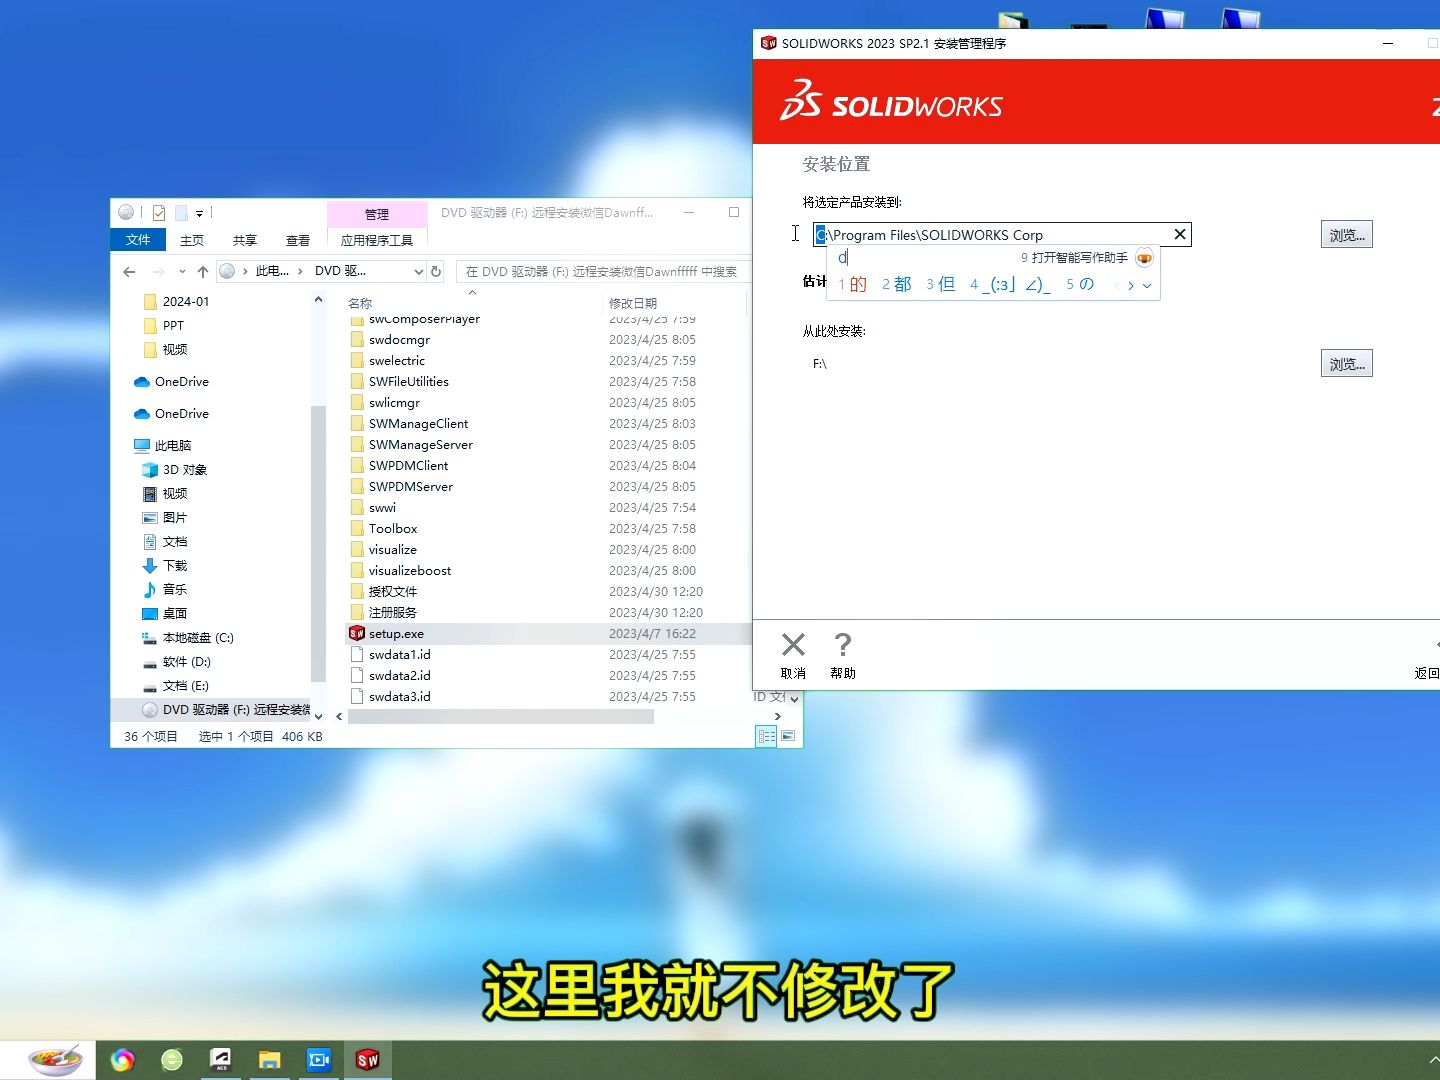Click the properties checkmark quick access icon
The image size is (1440, 1080).
click(159, 212)
